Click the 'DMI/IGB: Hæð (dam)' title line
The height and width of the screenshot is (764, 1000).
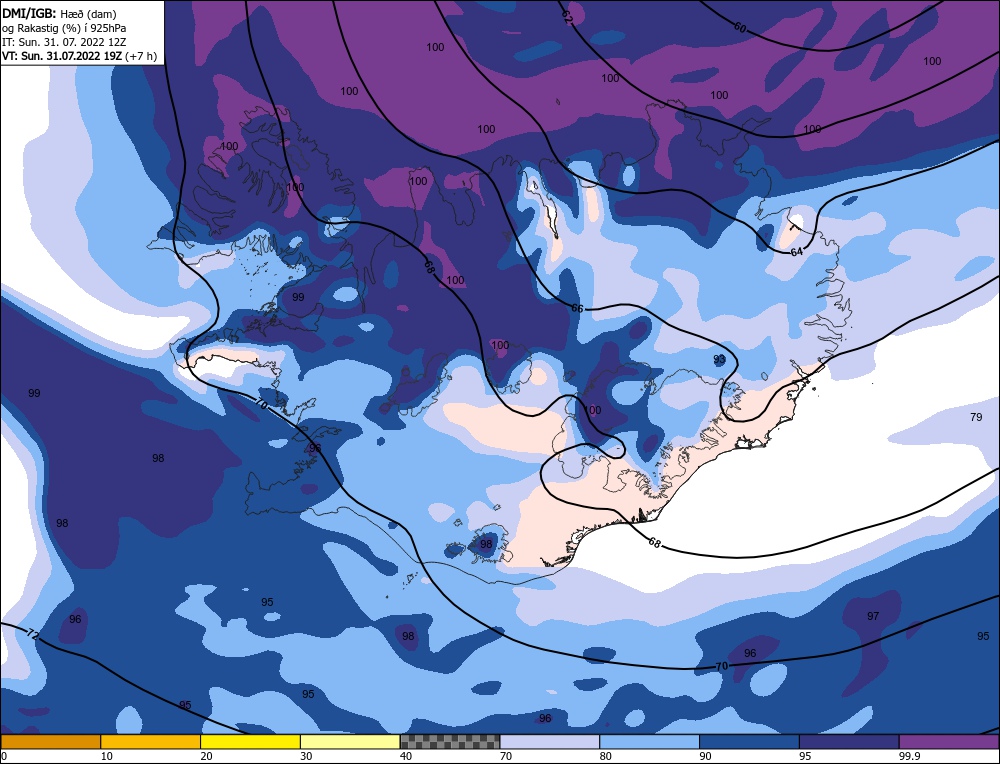coord(59,13)
